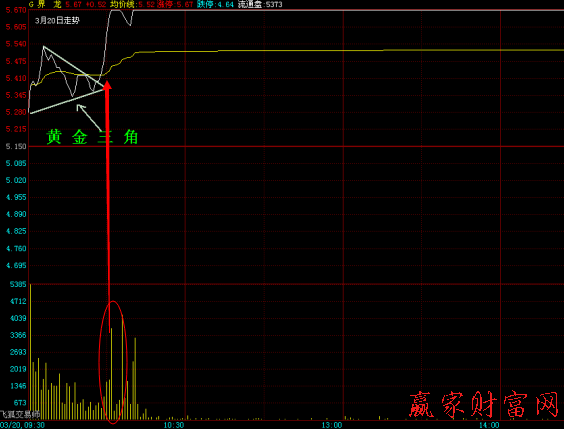
Task: Click the 黄金三角 green annotation text
Action: [x=92, y=137]
